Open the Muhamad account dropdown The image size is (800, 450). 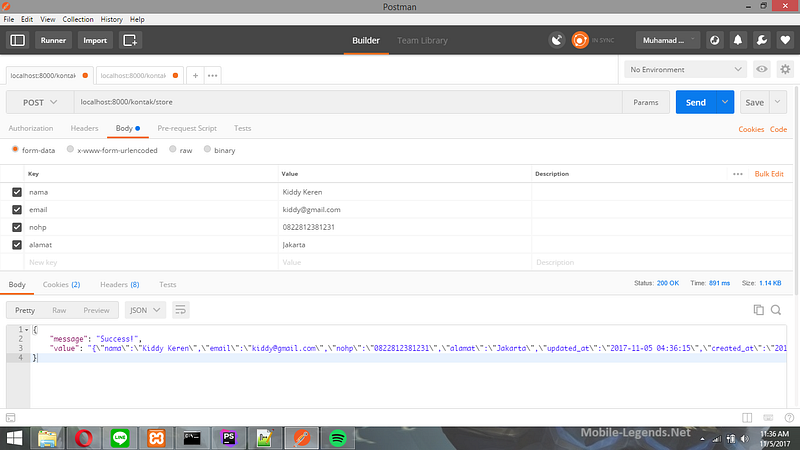click(x=668, y=40)
